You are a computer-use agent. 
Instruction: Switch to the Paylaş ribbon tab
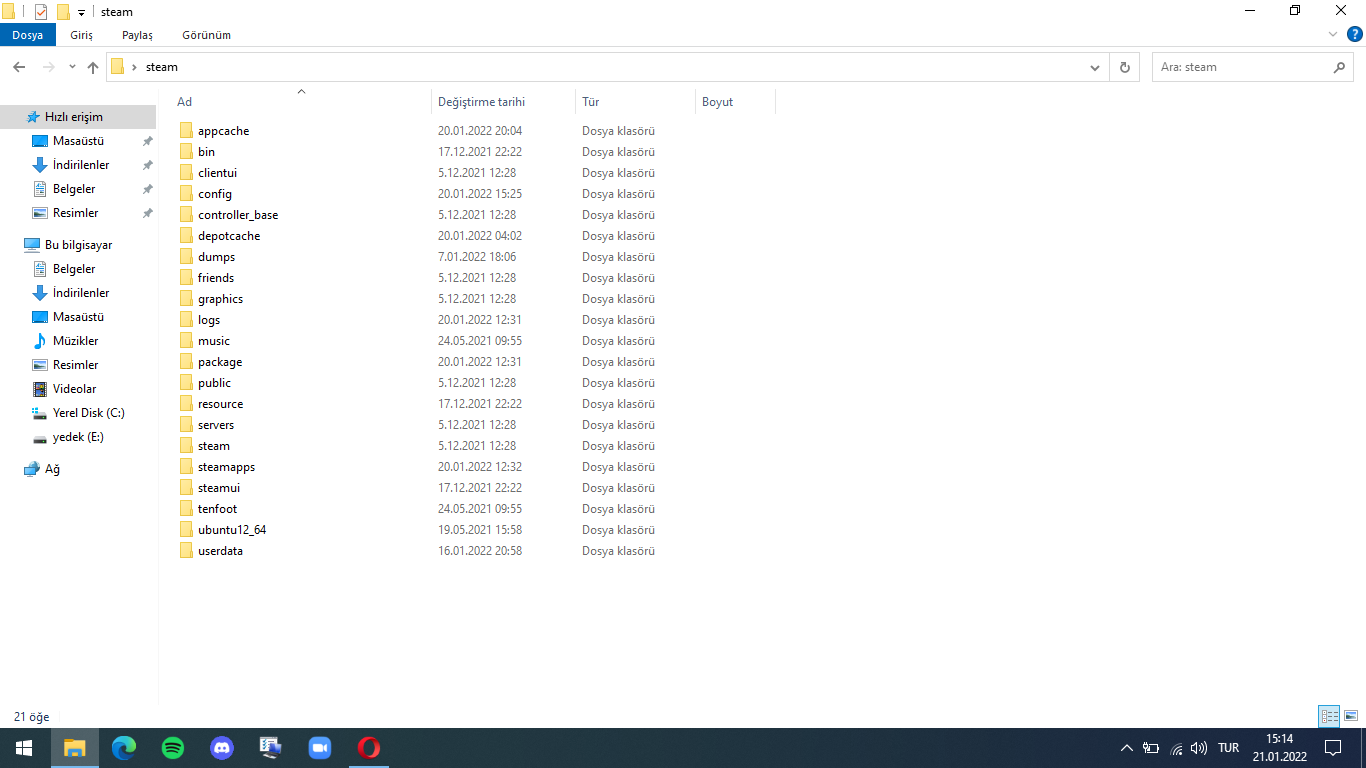click(x=137, y=35)
